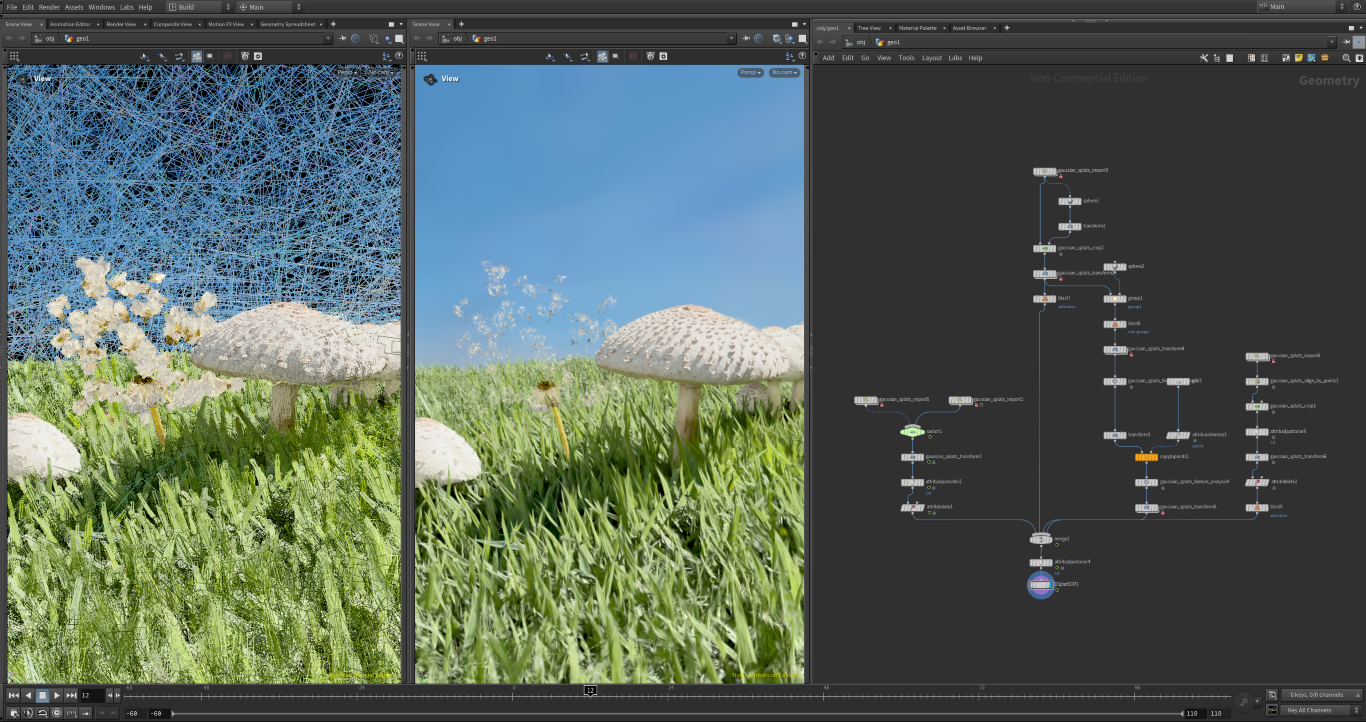1366x722 pixels.
Task: Select the switch1 node
Action: (x=912, y=431)
